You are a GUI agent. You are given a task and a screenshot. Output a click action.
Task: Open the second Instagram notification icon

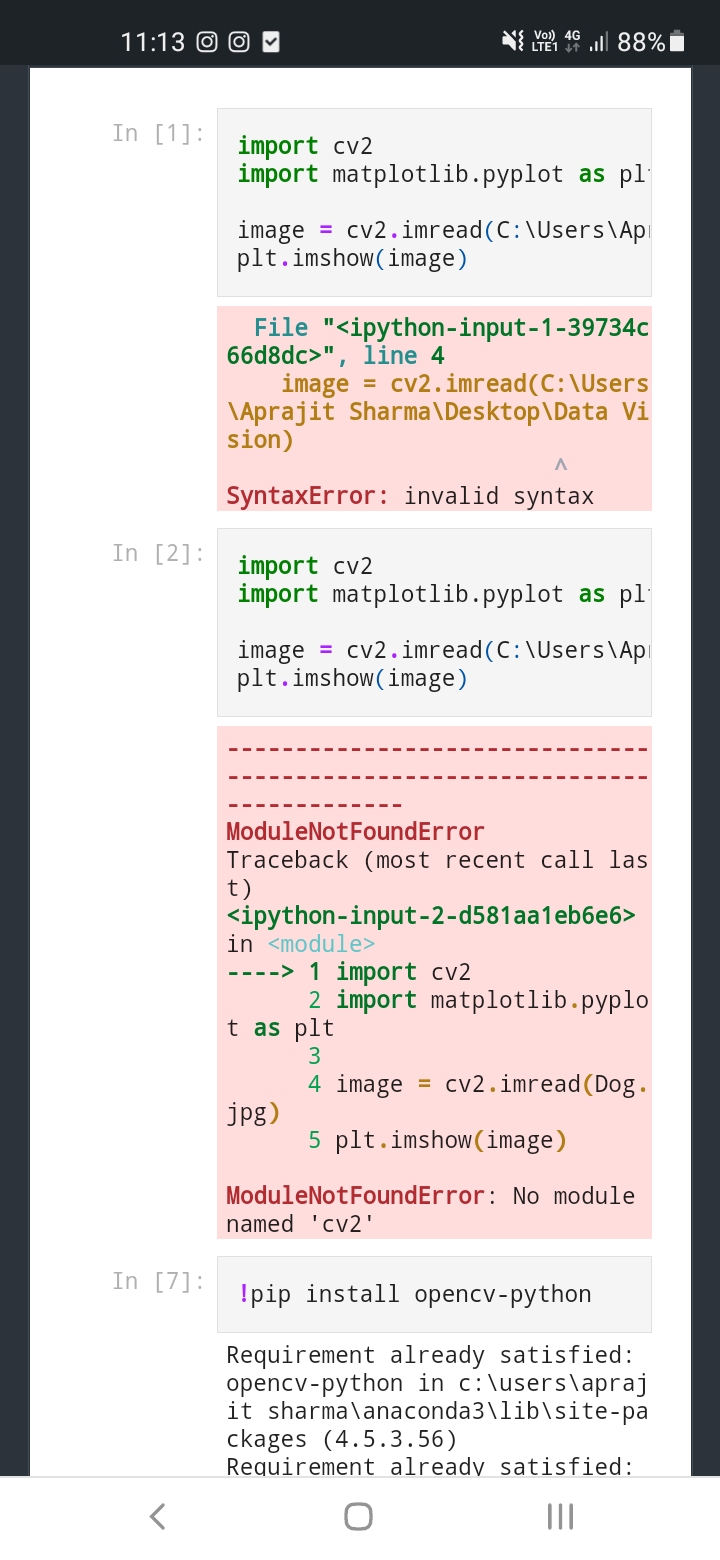pyautogui.click(x=237, y=42)
